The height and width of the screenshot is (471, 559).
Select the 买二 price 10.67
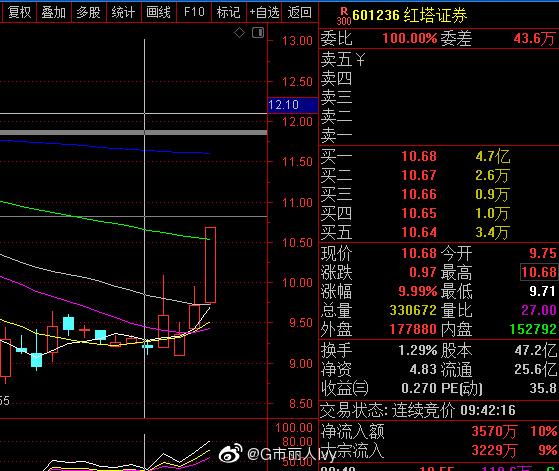[x=419, y=175]
